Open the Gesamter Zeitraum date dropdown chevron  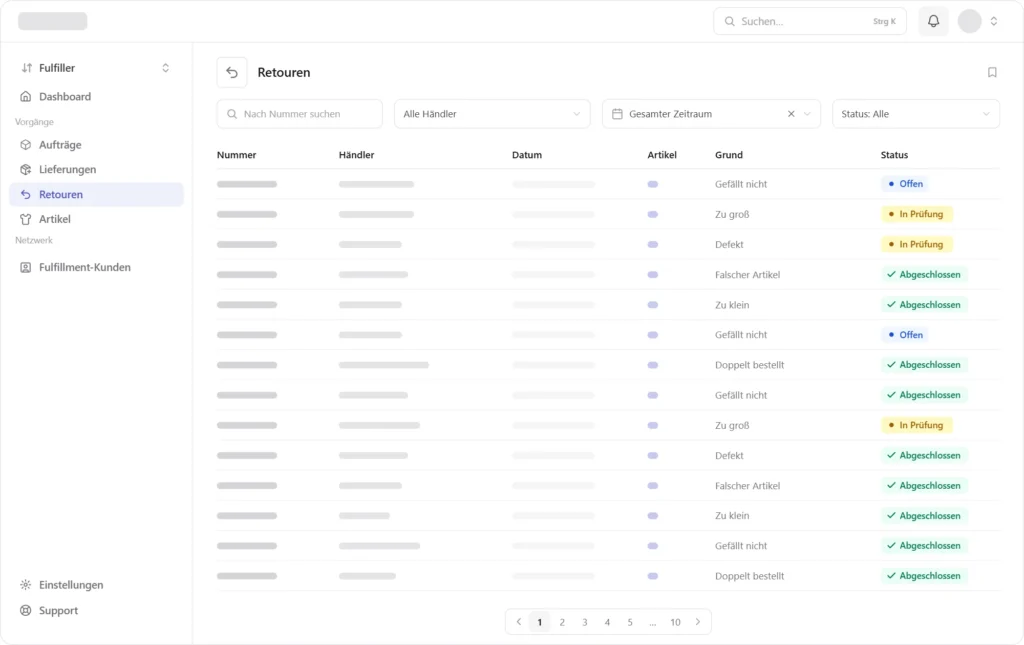(x=807, y=114)
